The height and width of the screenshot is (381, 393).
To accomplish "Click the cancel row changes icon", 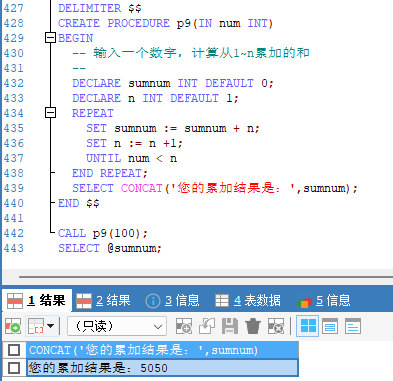I will (x=276, y=326).
